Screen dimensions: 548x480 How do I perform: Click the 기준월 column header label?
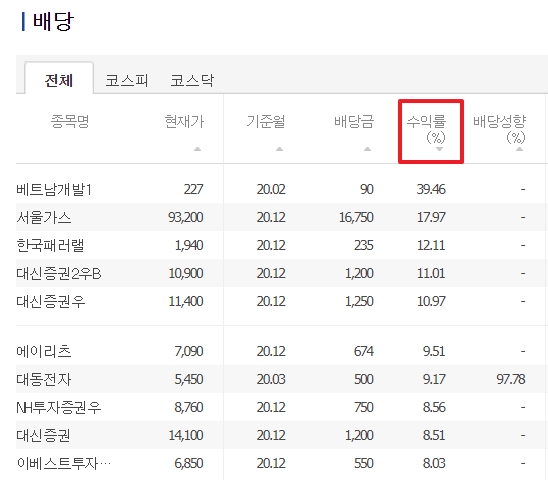point(266,121)
